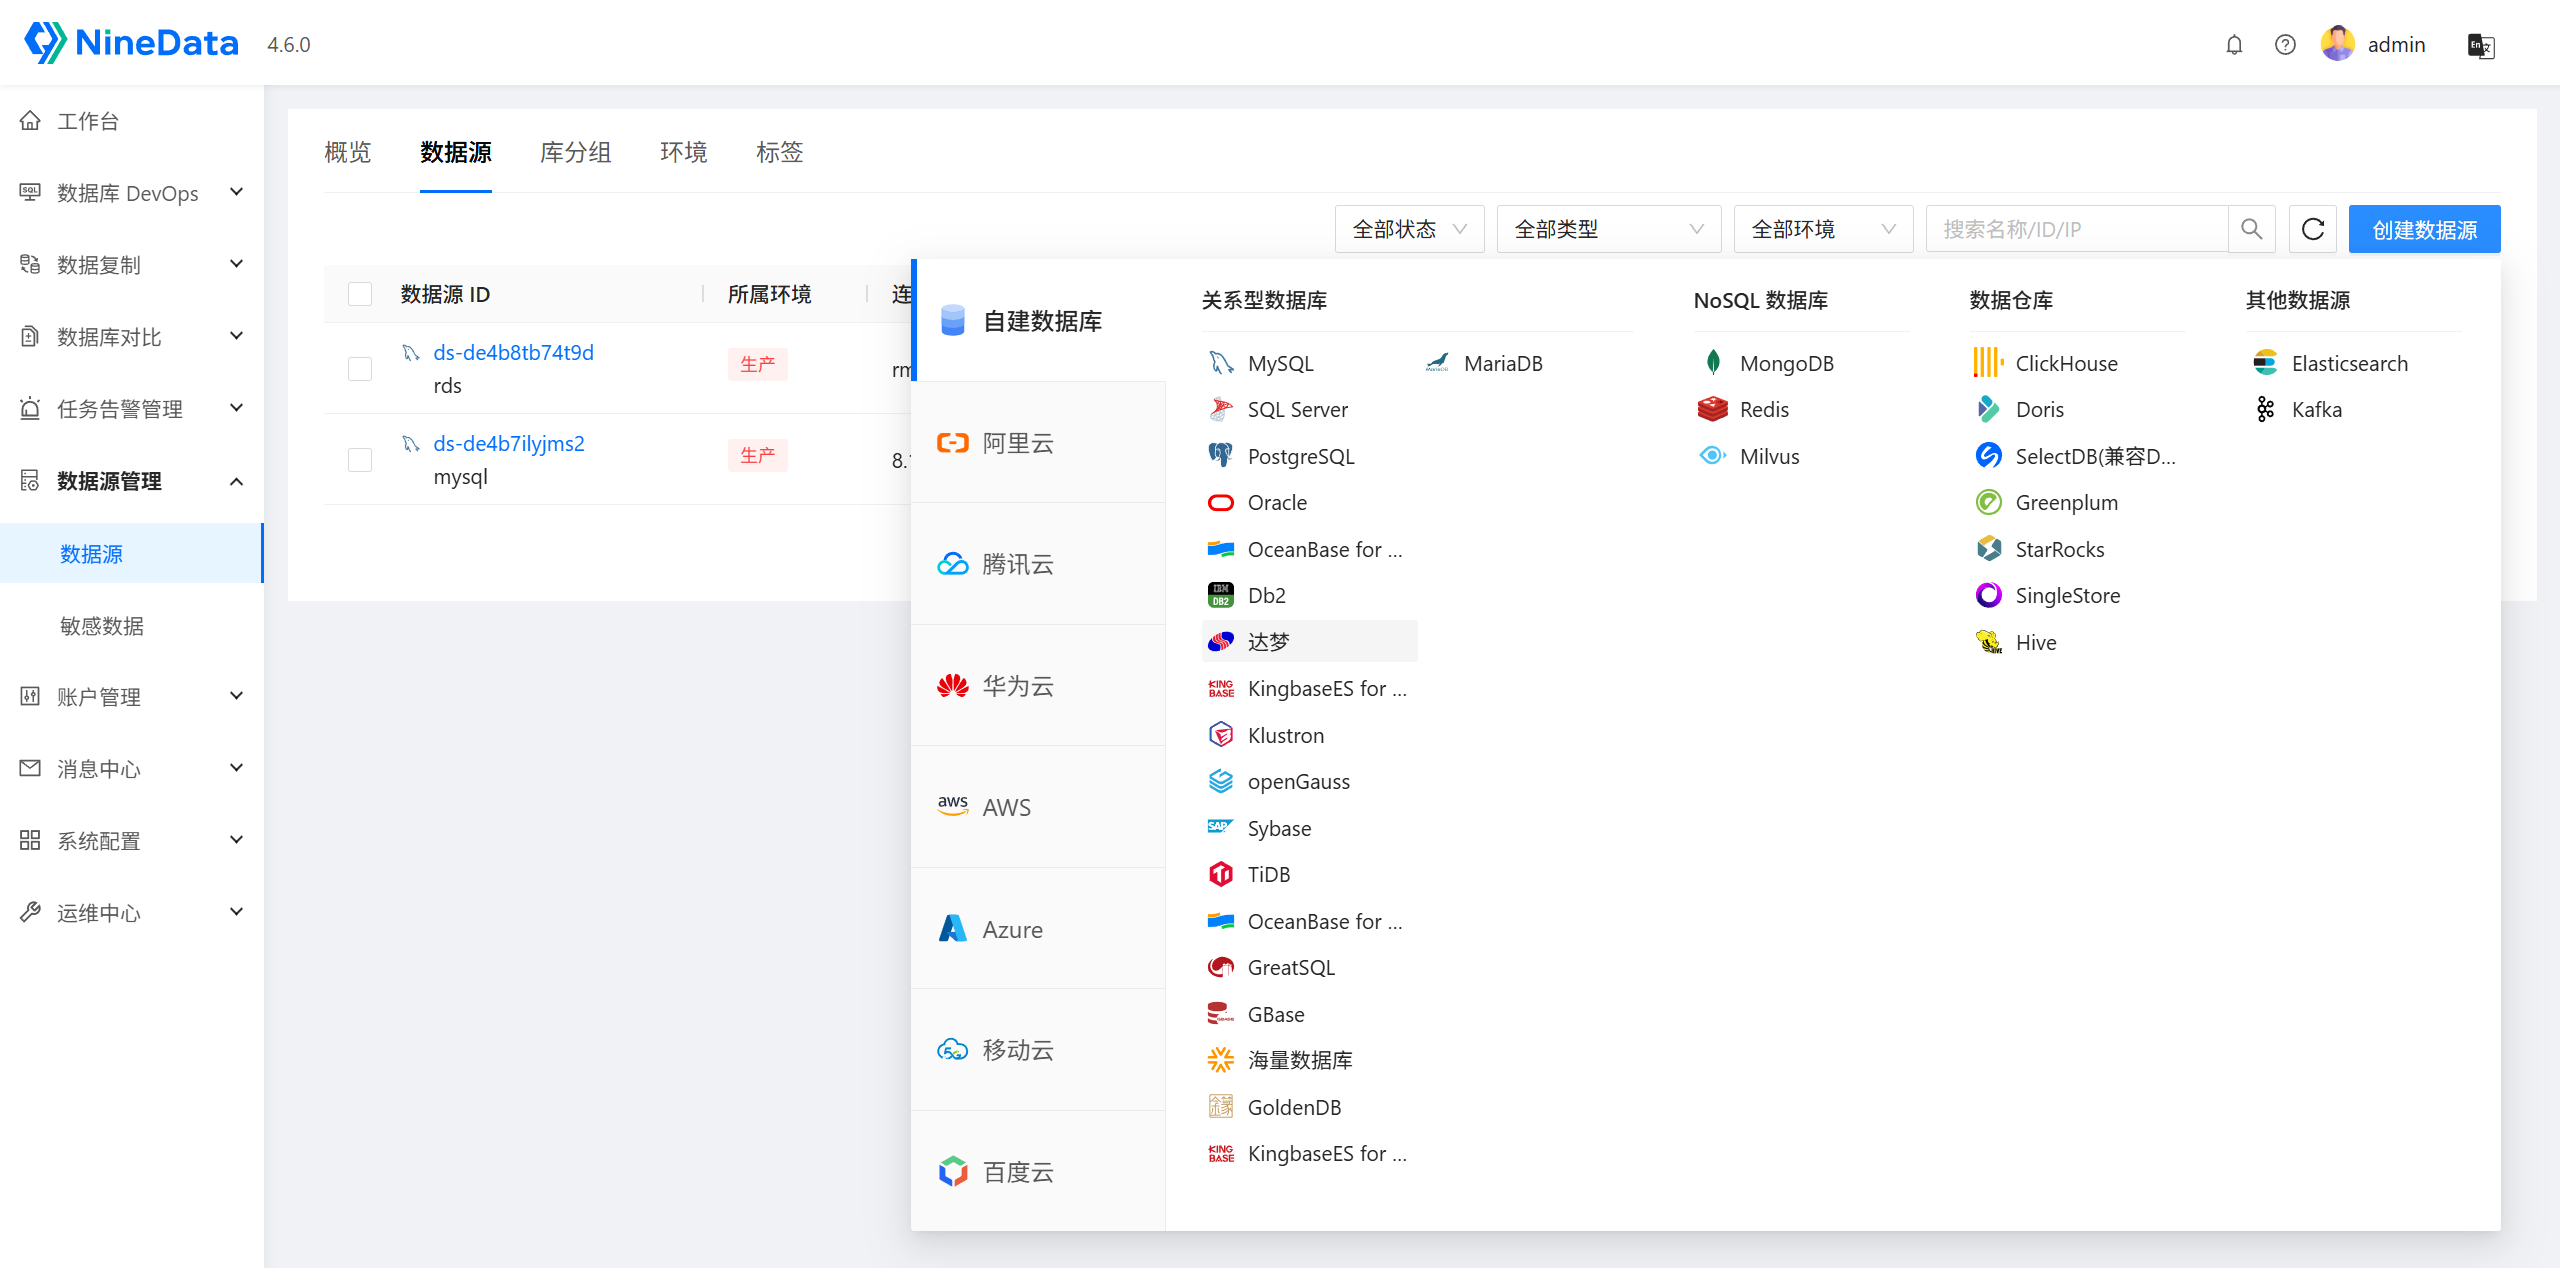Expand the 任务告警管理 sidebar menu
Screen dimensions: 2560x1268
132,409
